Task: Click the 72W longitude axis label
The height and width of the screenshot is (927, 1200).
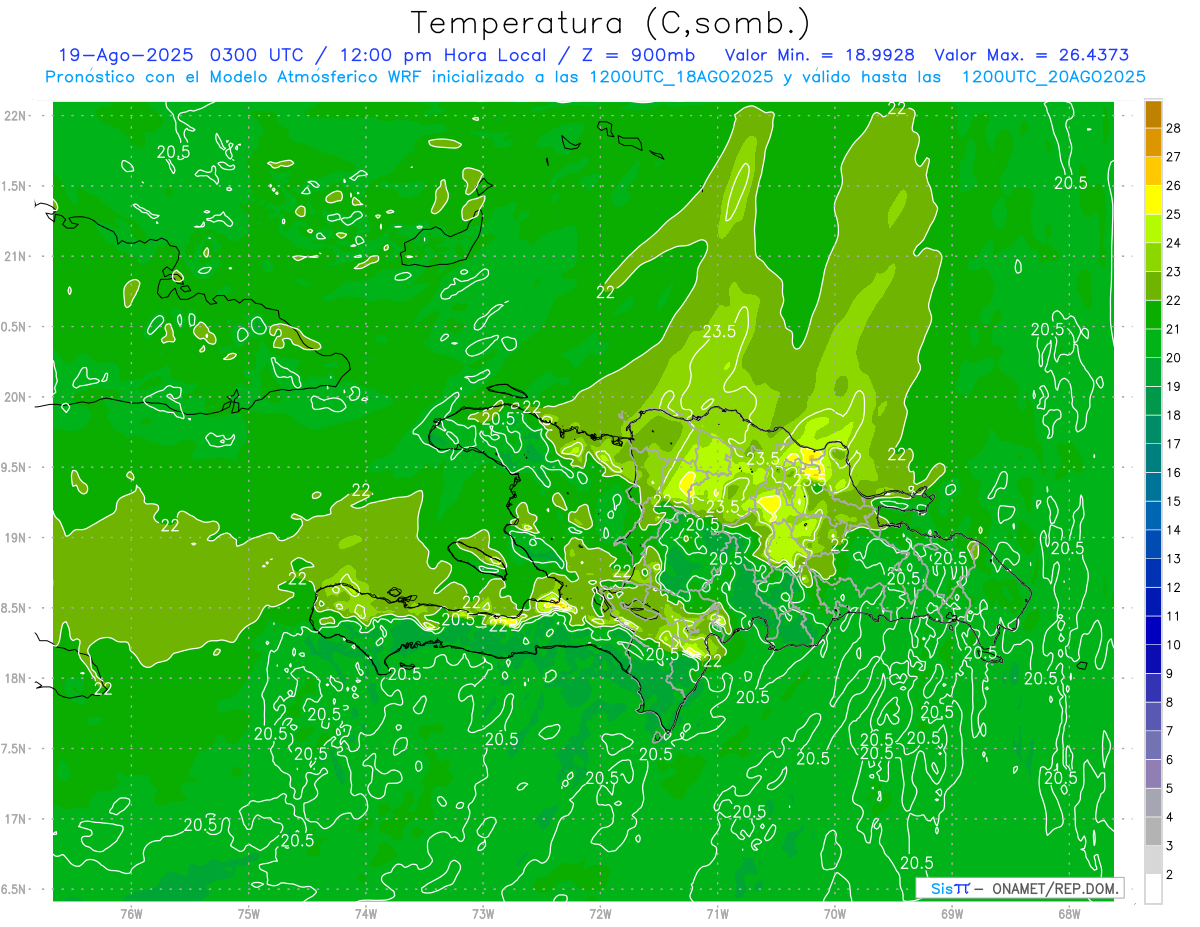Action: click(600, 913)
